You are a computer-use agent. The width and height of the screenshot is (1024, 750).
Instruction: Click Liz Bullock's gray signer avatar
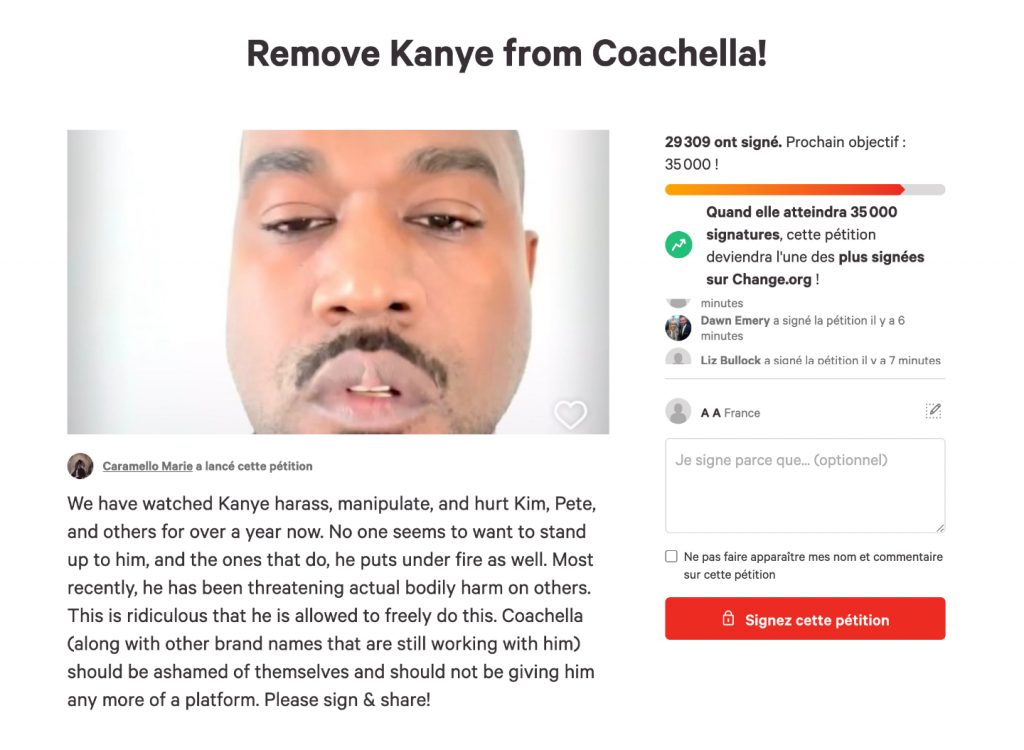[678, 358]
